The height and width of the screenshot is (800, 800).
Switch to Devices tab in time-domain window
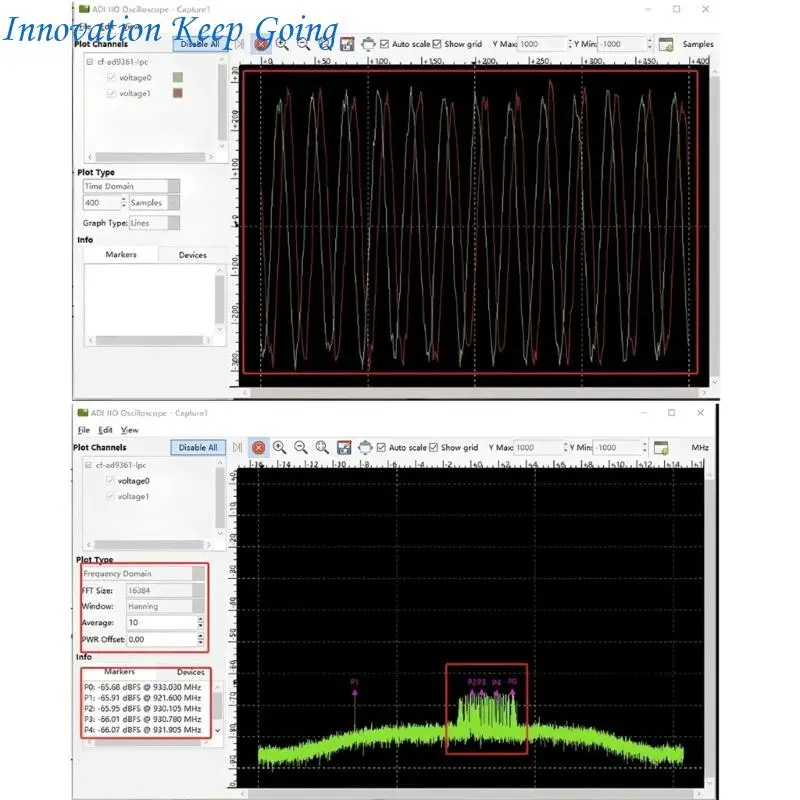click(x=192, y=255)
